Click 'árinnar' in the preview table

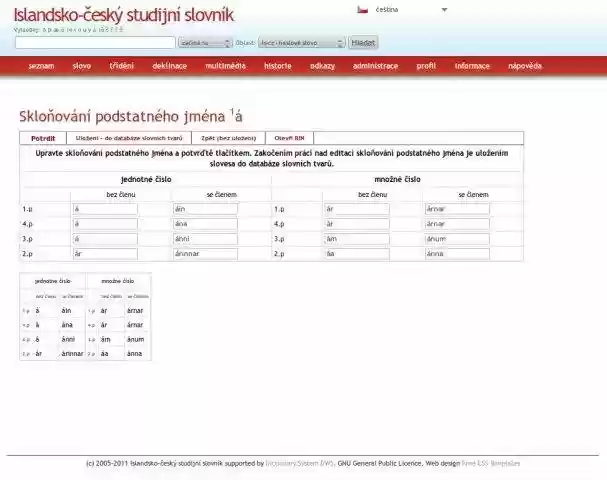(x=72, y=353)
